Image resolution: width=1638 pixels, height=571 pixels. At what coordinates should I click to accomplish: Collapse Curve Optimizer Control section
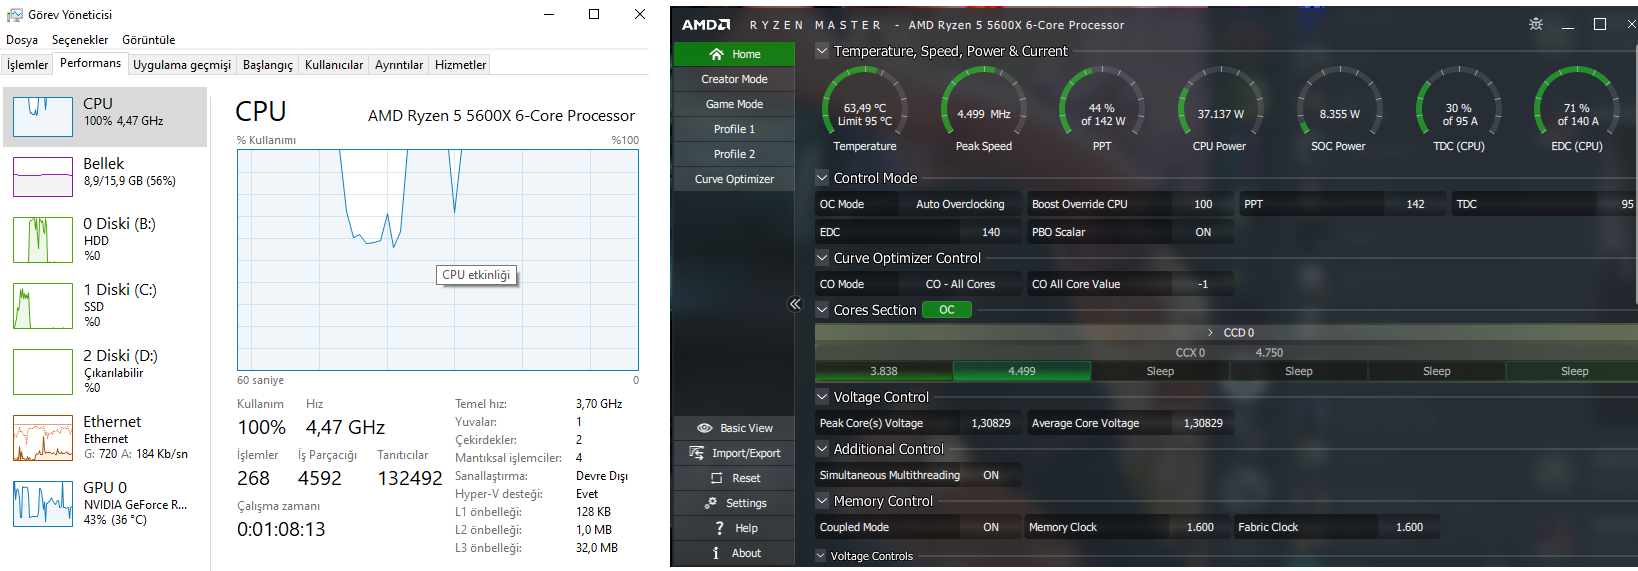822,258
